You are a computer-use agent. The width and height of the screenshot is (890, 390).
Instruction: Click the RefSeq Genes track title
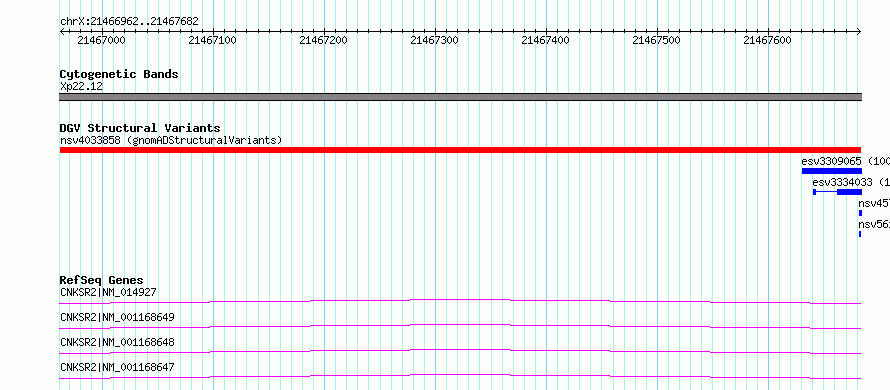[102, 280]
